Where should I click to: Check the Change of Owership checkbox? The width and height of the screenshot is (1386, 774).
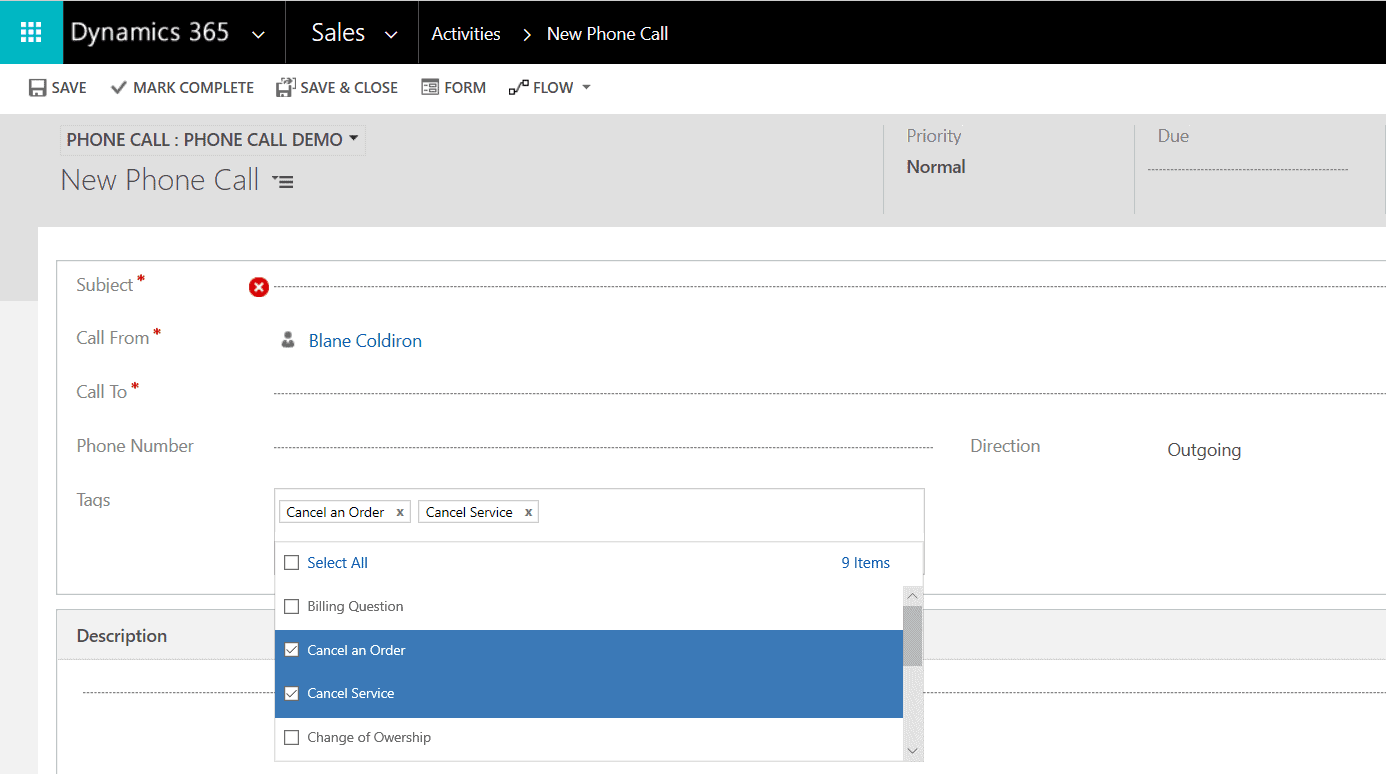click(292, 737)
